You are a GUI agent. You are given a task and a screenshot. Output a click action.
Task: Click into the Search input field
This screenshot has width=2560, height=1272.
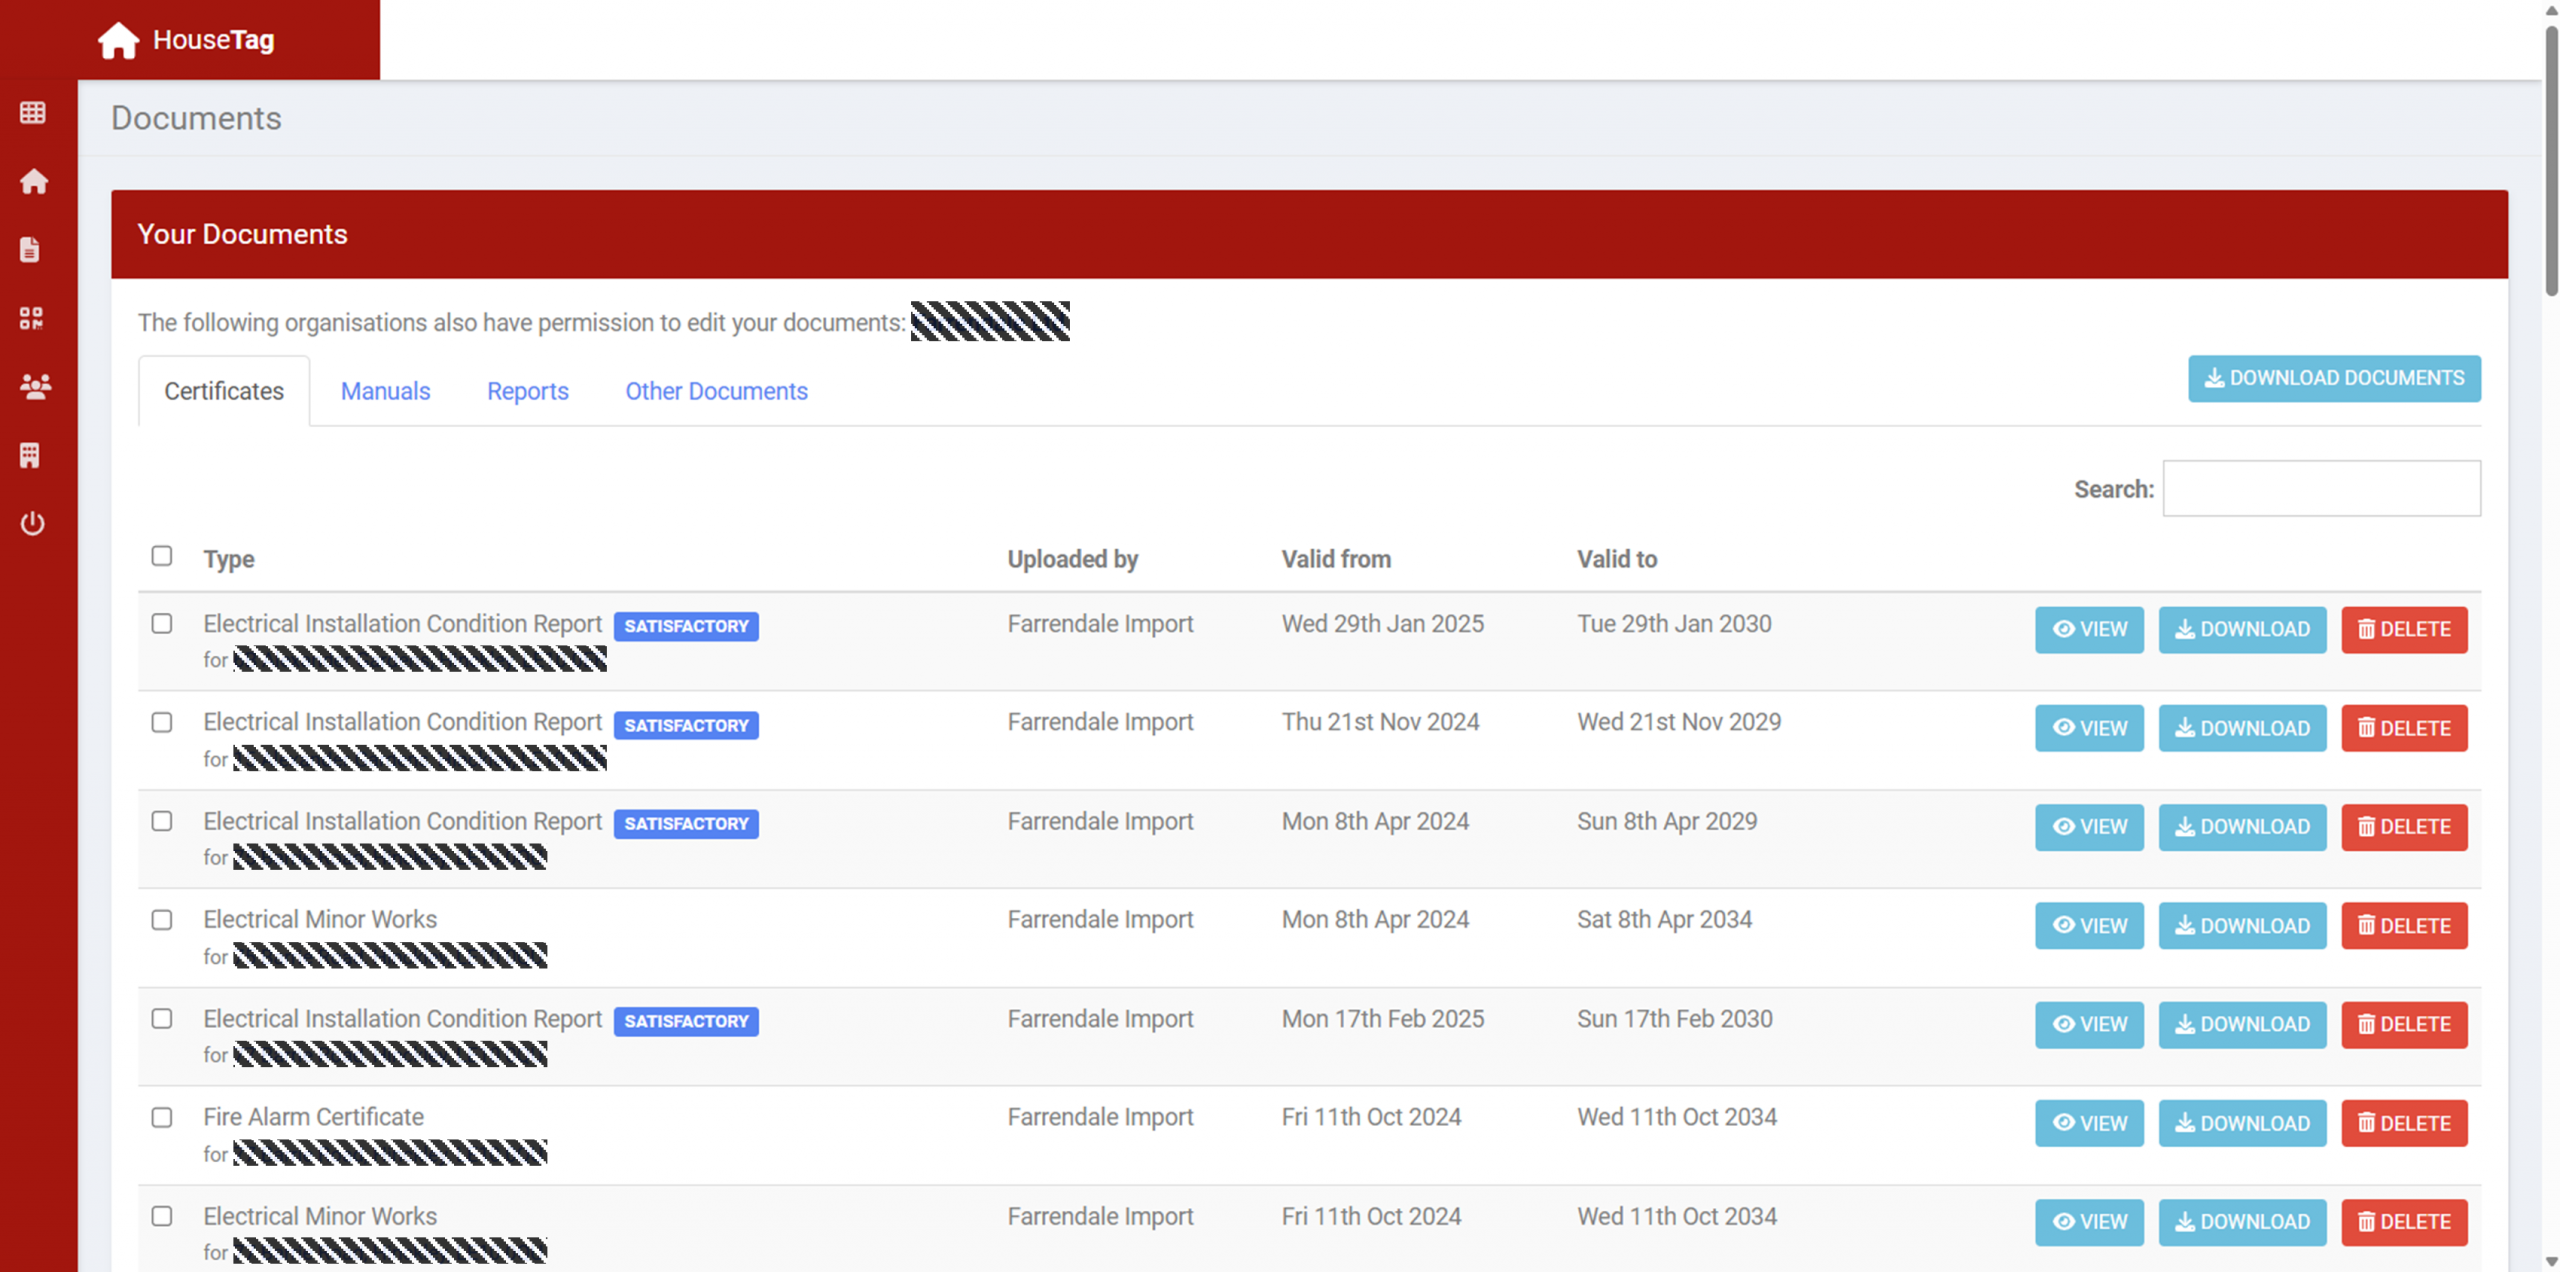click(x=2320, y=489)
